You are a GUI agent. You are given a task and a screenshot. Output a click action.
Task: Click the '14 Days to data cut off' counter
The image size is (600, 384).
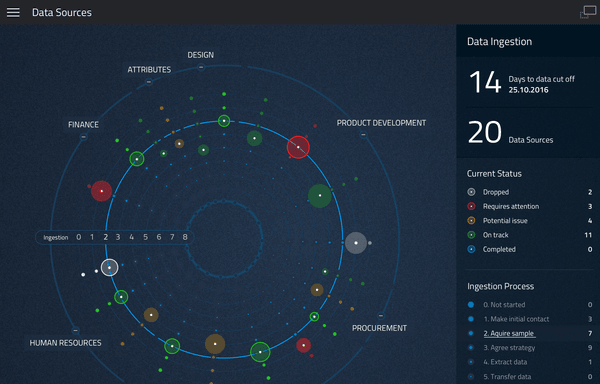[522, 82]
